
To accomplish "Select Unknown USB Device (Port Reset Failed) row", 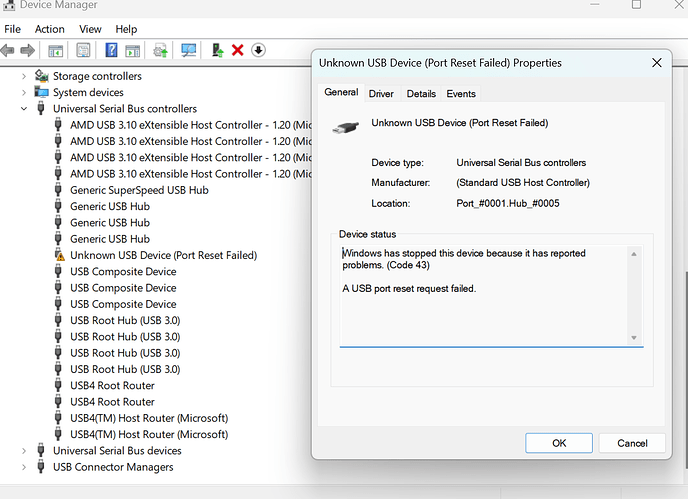I will 163,255.
